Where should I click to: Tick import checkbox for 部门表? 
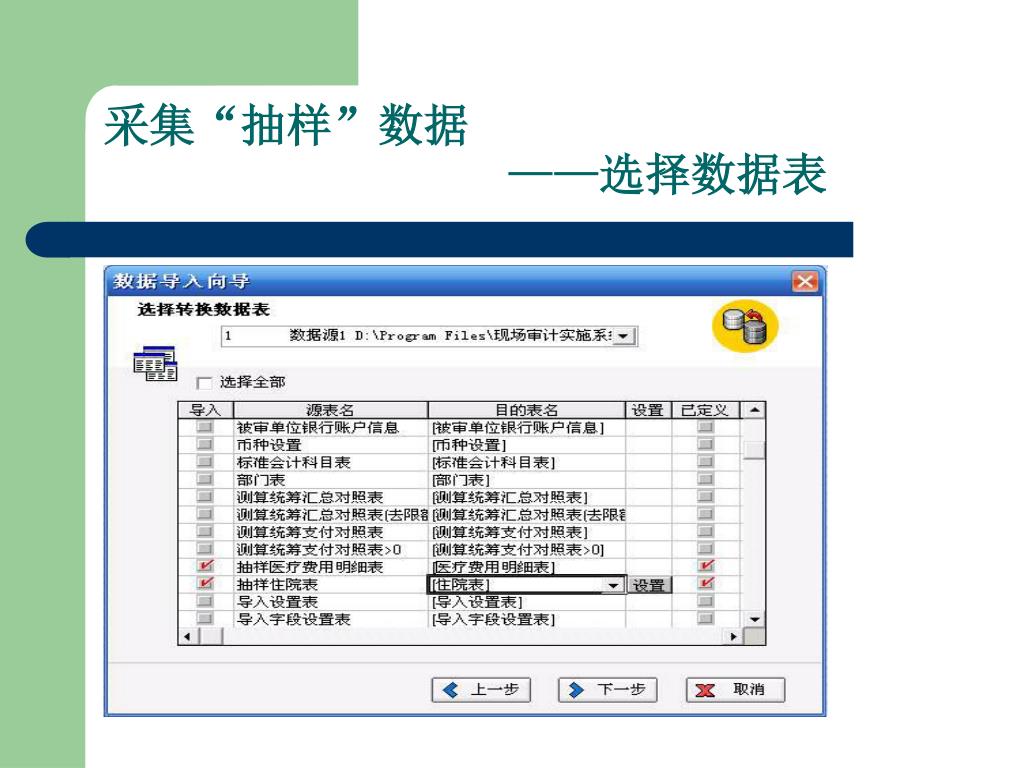click(205, 479)
